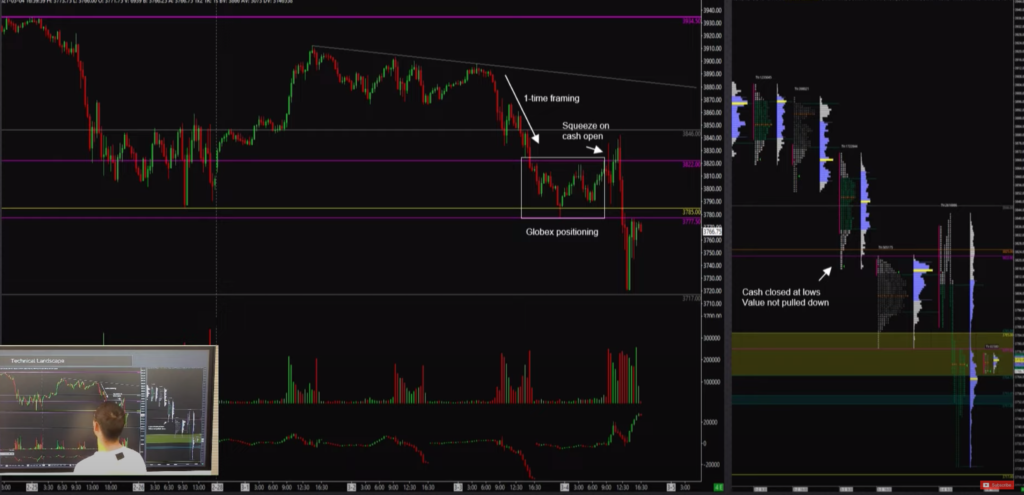Image resolution: width=1024 pixels, height=495 pixels.
Task: Click the arrow pointing to cash close lows
Action: (825, 271)
